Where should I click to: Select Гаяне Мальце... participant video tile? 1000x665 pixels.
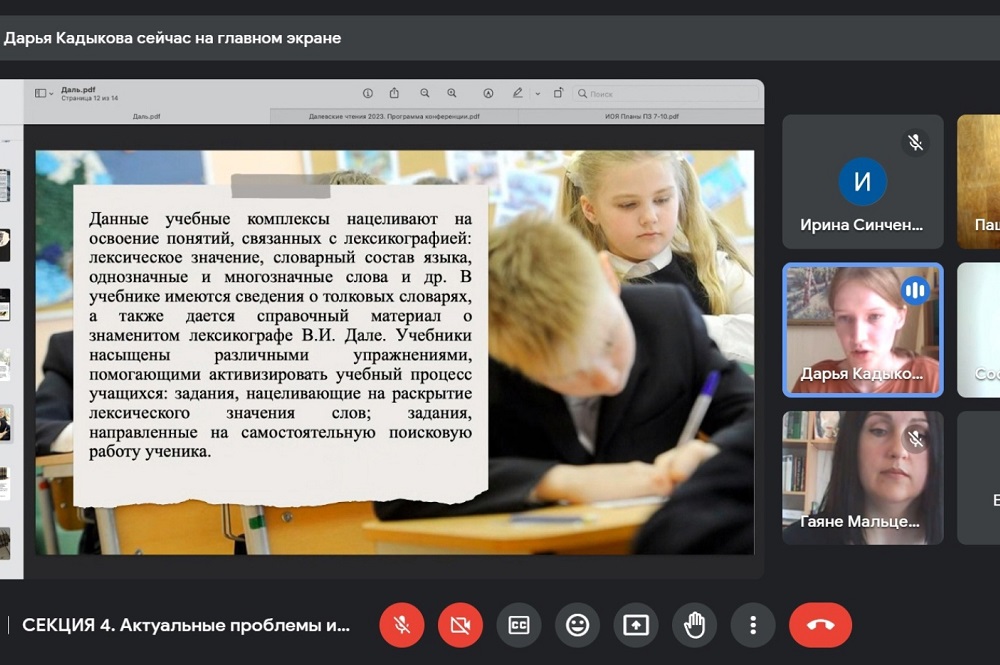click(x=862, y=477)
